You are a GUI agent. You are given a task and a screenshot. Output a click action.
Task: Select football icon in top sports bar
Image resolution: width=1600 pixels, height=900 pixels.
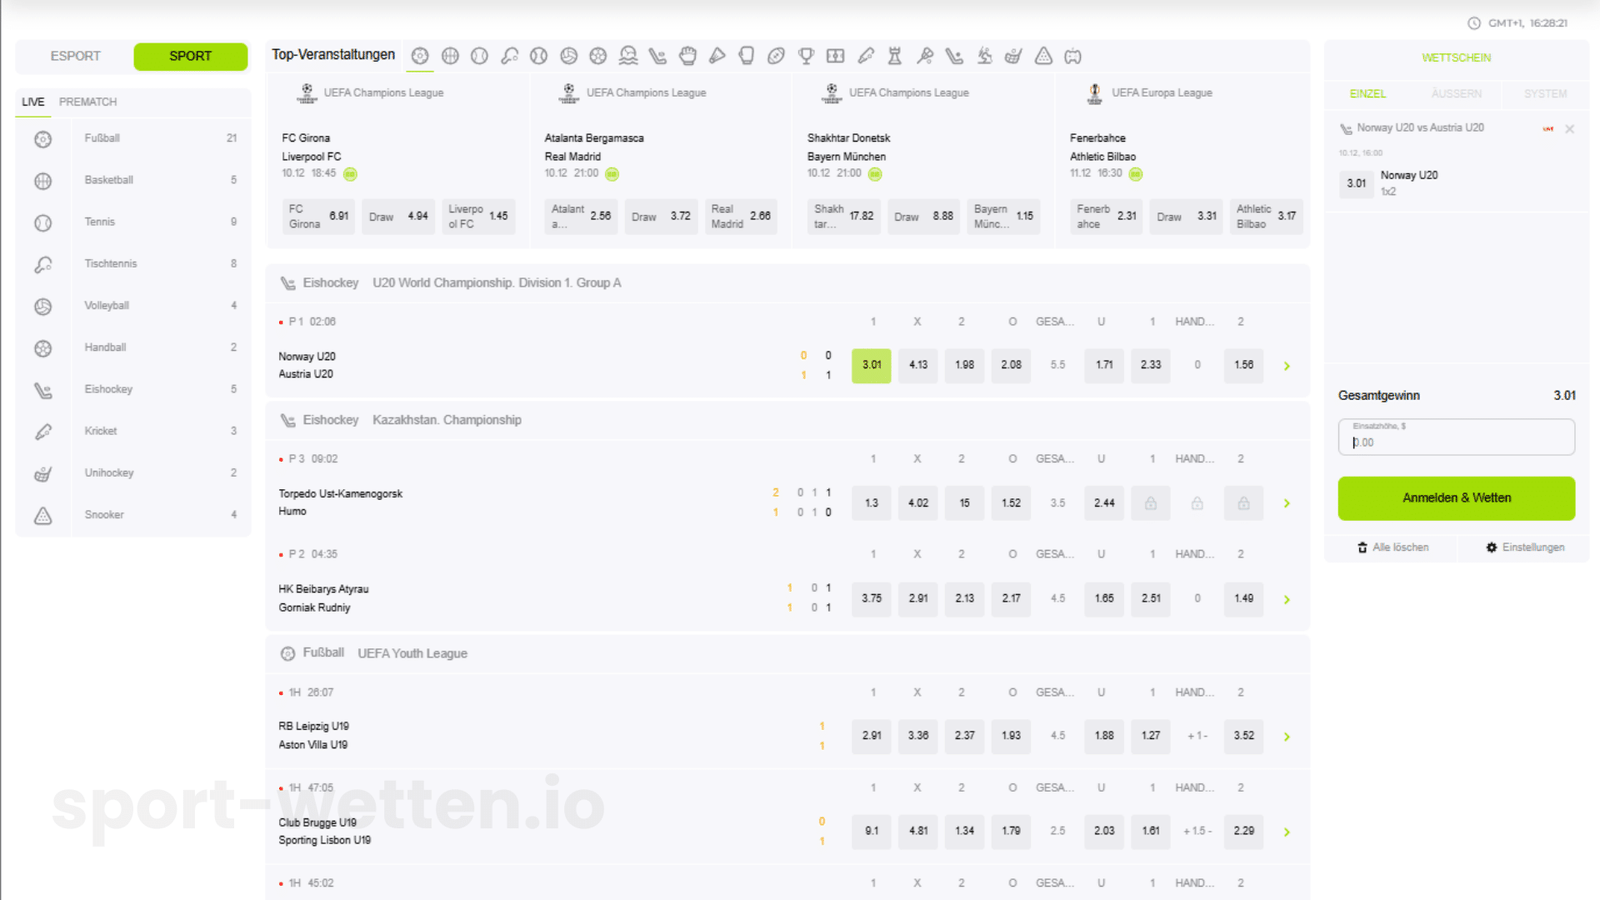pyautogui.click(x=420, y=56)
